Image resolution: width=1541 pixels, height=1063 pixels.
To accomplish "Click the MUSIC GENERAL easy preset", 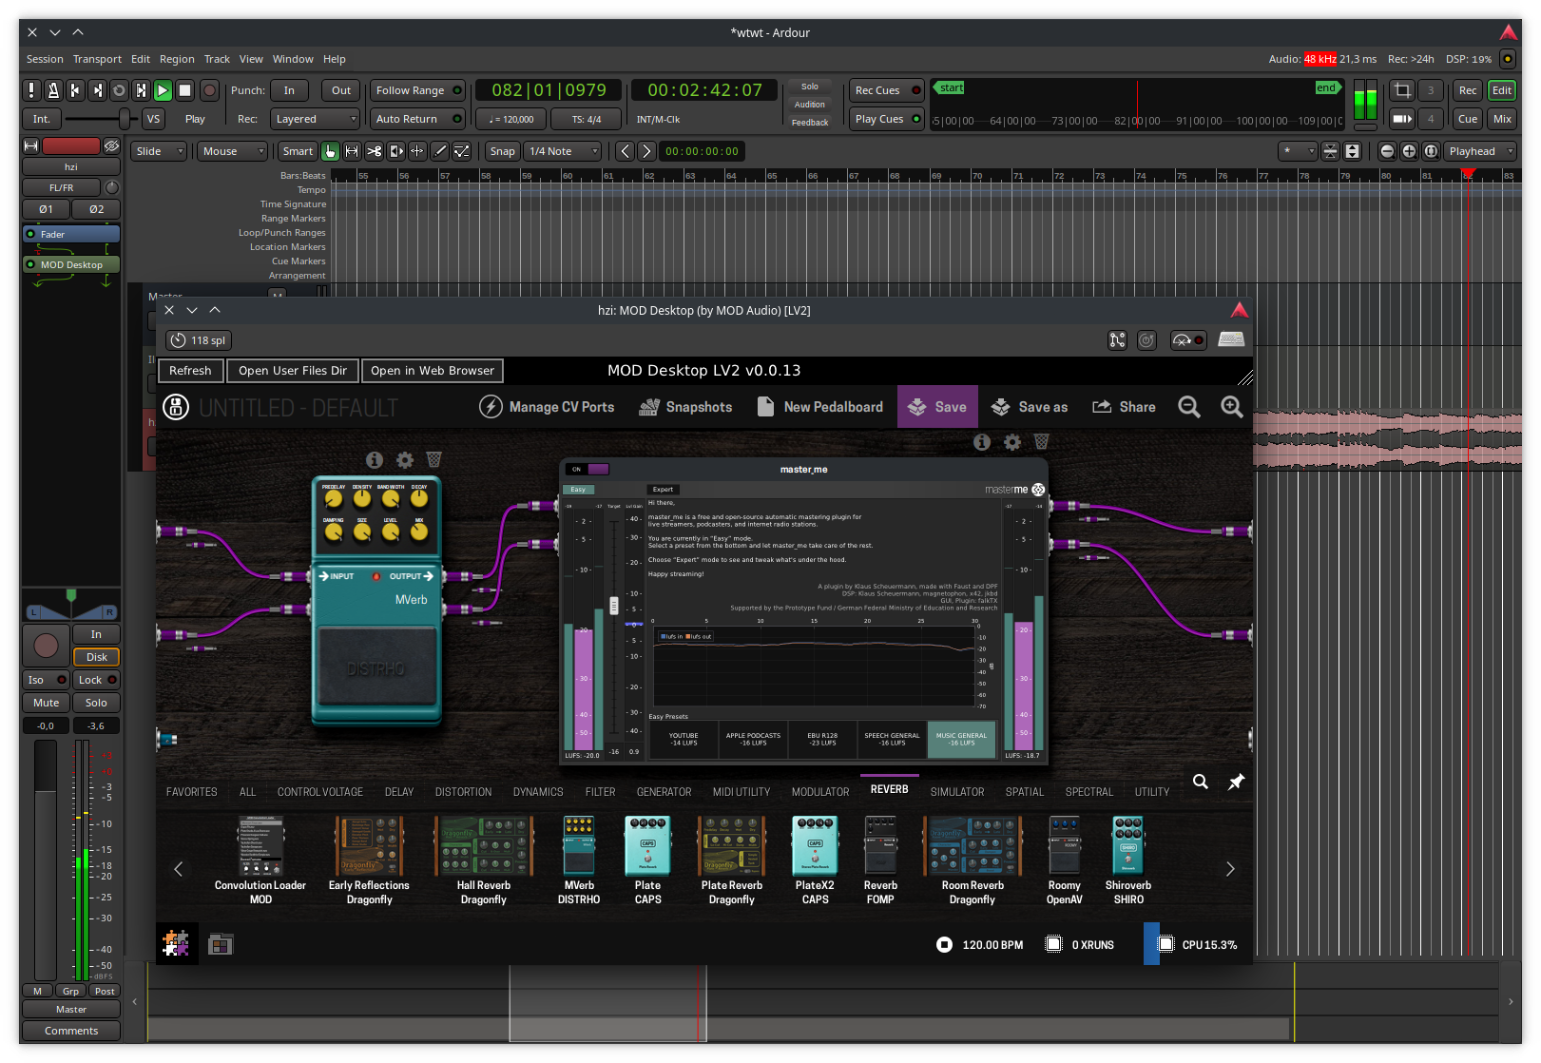I will click(x=961, y=739).
